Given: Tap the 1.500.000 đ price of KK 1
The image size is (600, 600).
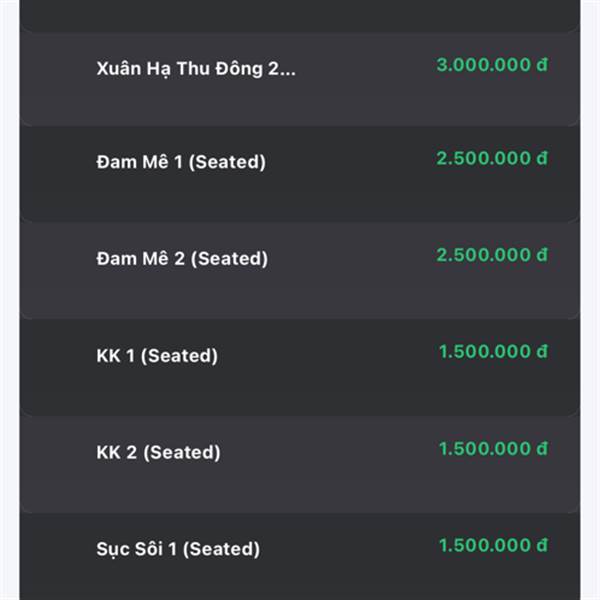Looking at the screenshot, I should pyautogui.click(x=493, y=352).
